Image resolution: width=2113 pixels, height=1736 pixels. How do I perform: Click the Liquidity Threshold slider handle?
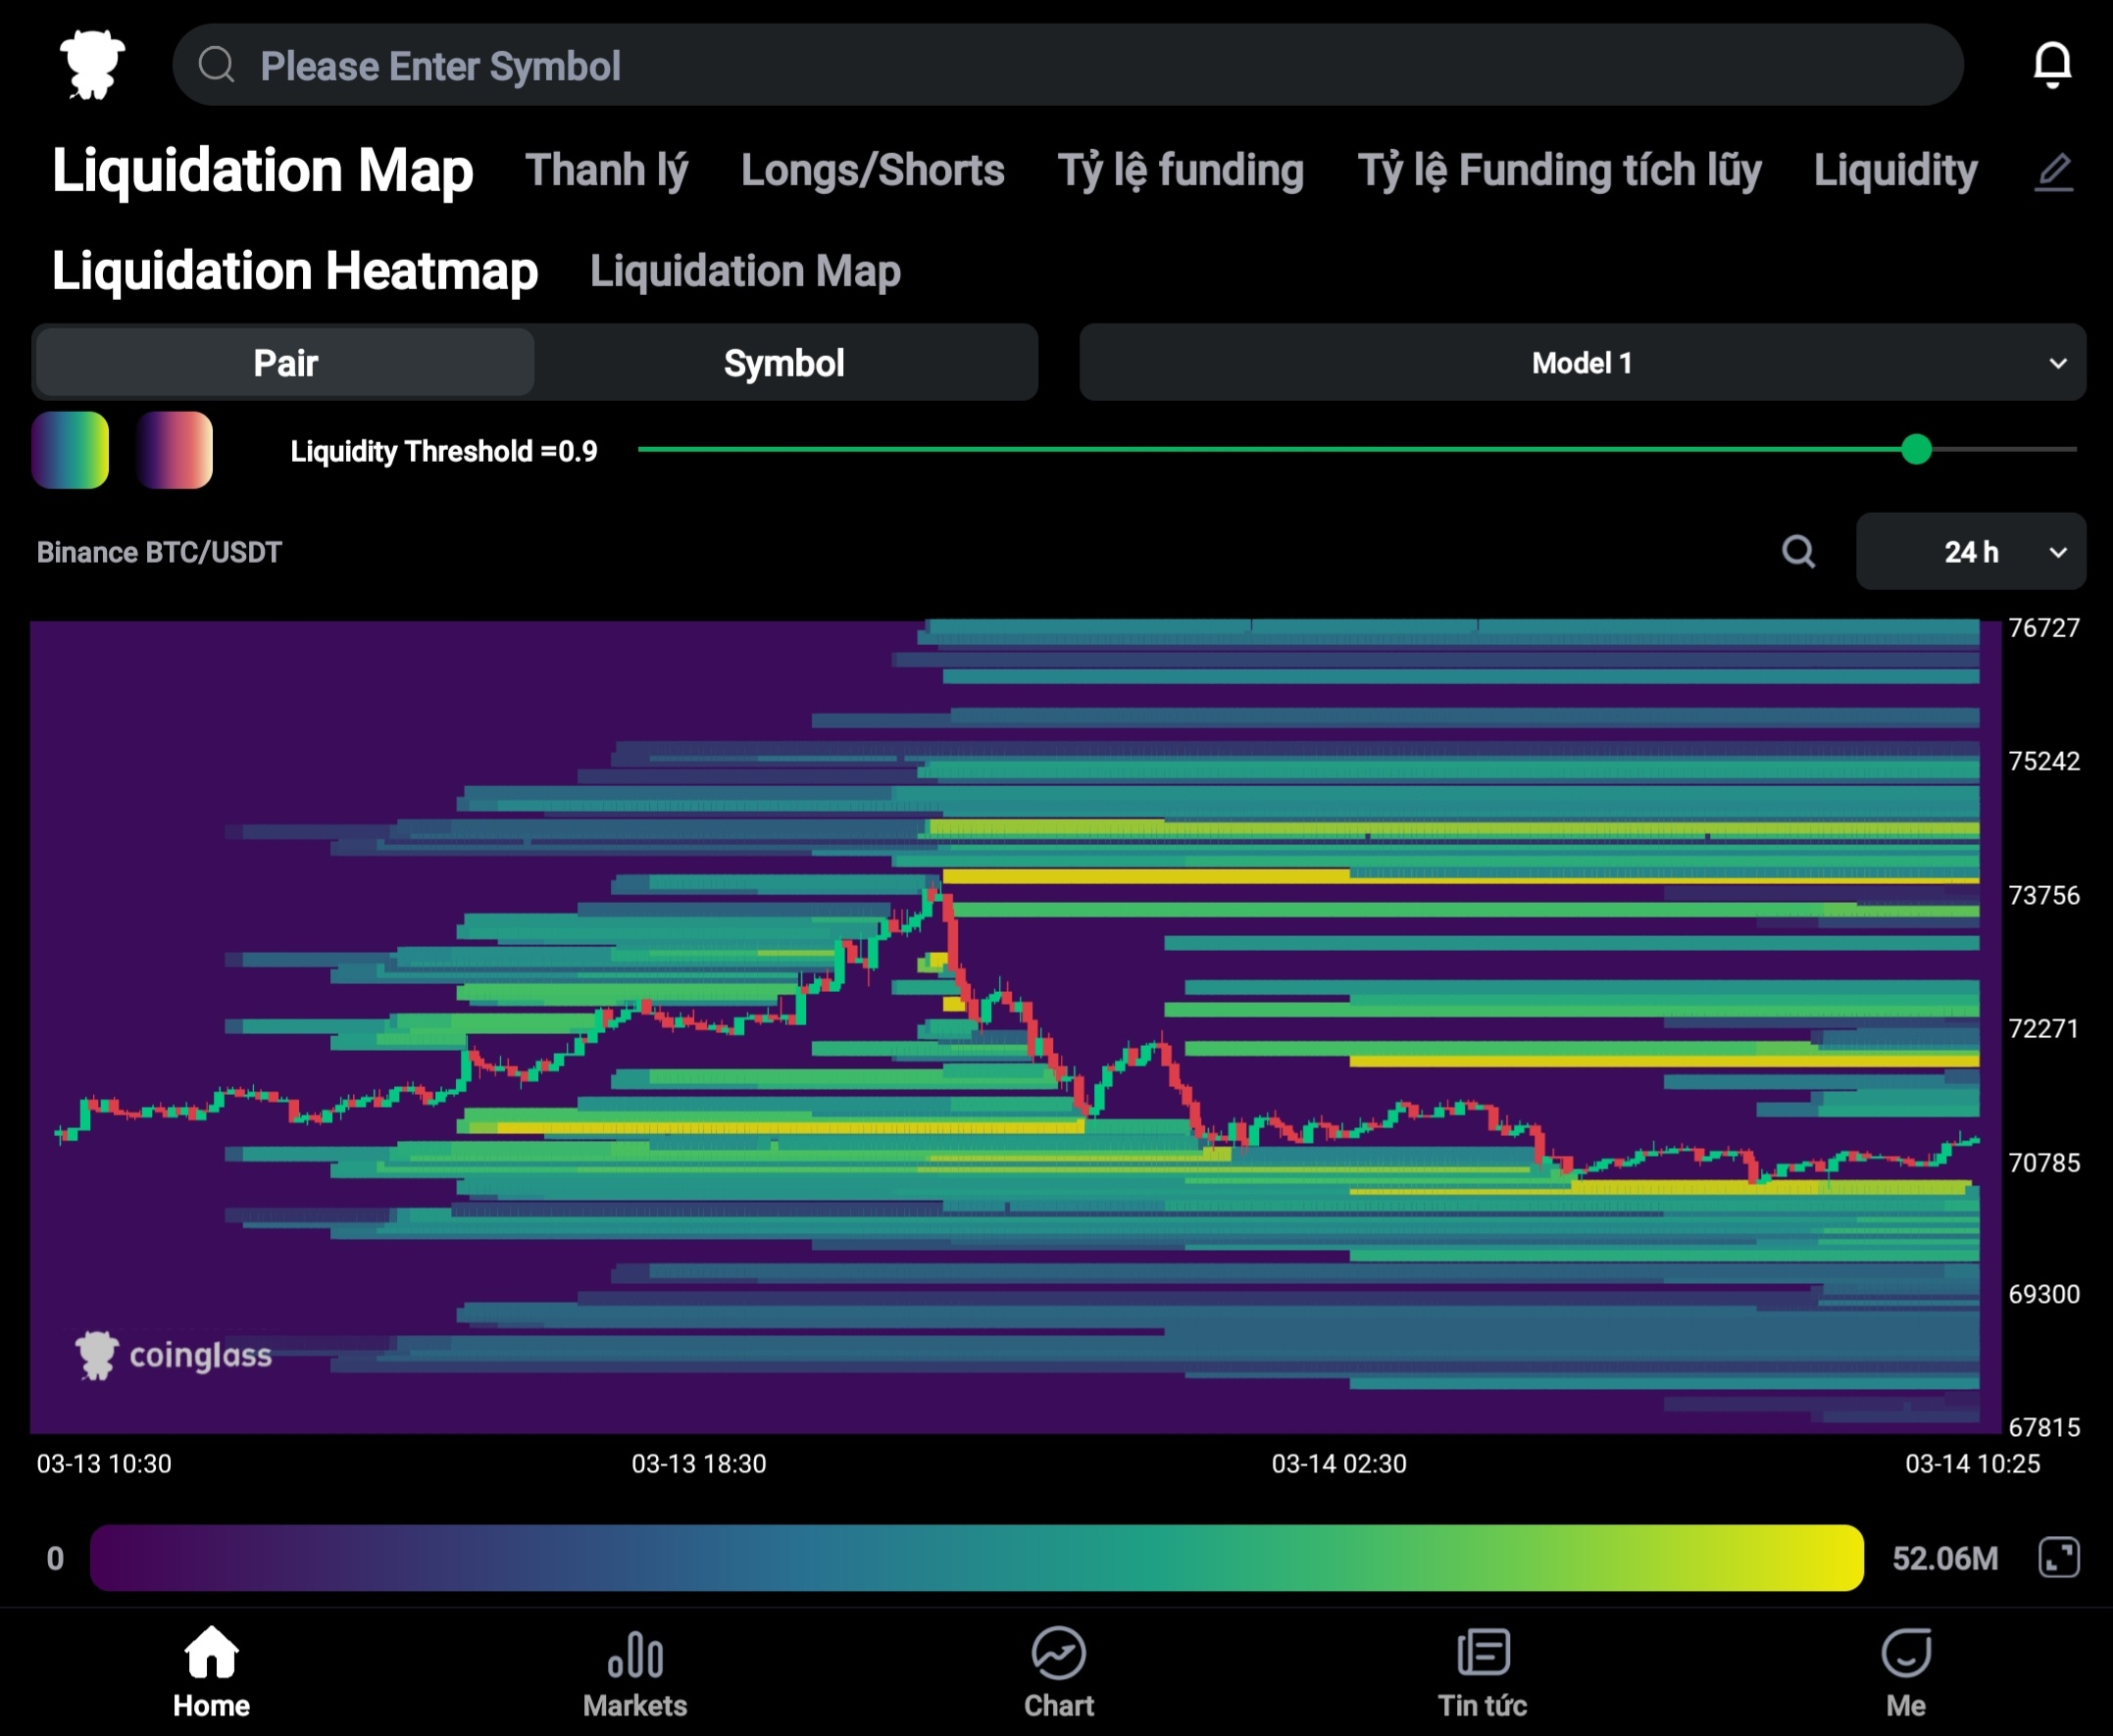click(1915, 450)
